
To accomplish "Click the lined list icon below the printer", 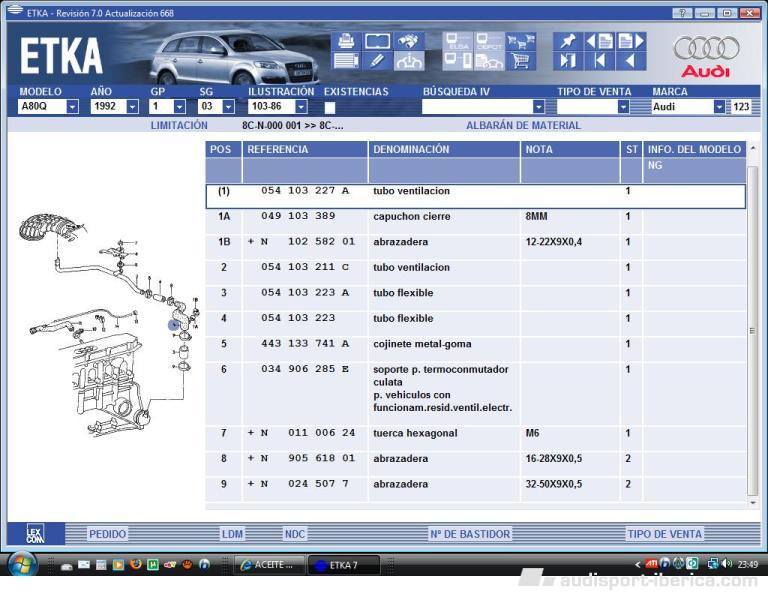I will [346, 61].
